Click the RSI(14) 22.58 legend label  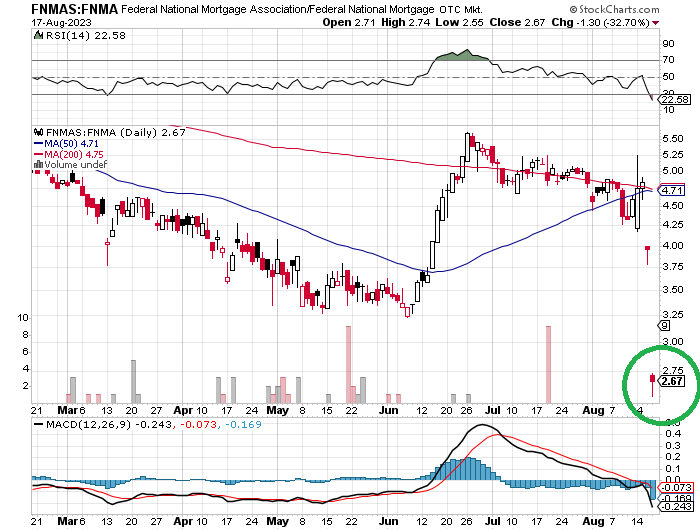point(86,35)
